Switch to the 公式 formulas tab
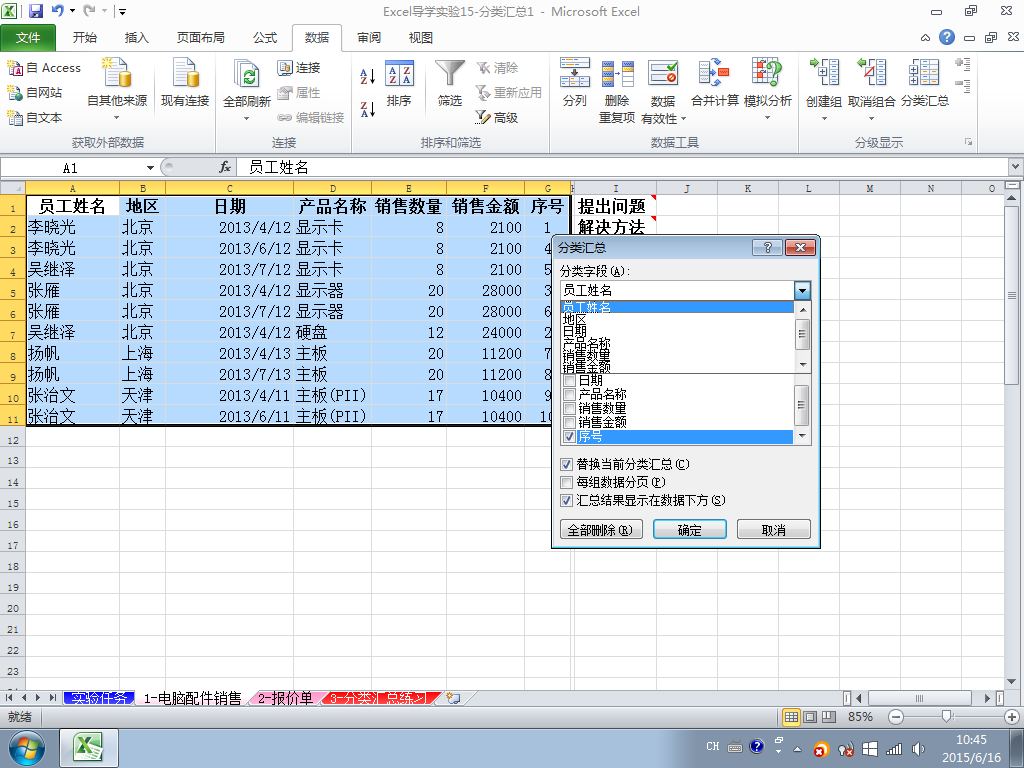1024x768 pixels. point(265,38)
